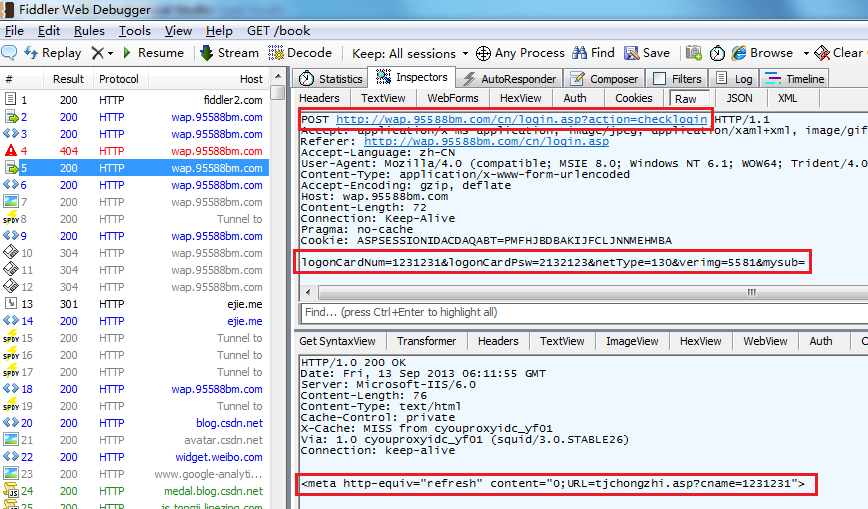Open the GET /book menu item
This screenshot has width=868, height=509.
pyautogui.click(x=278, y=30)
